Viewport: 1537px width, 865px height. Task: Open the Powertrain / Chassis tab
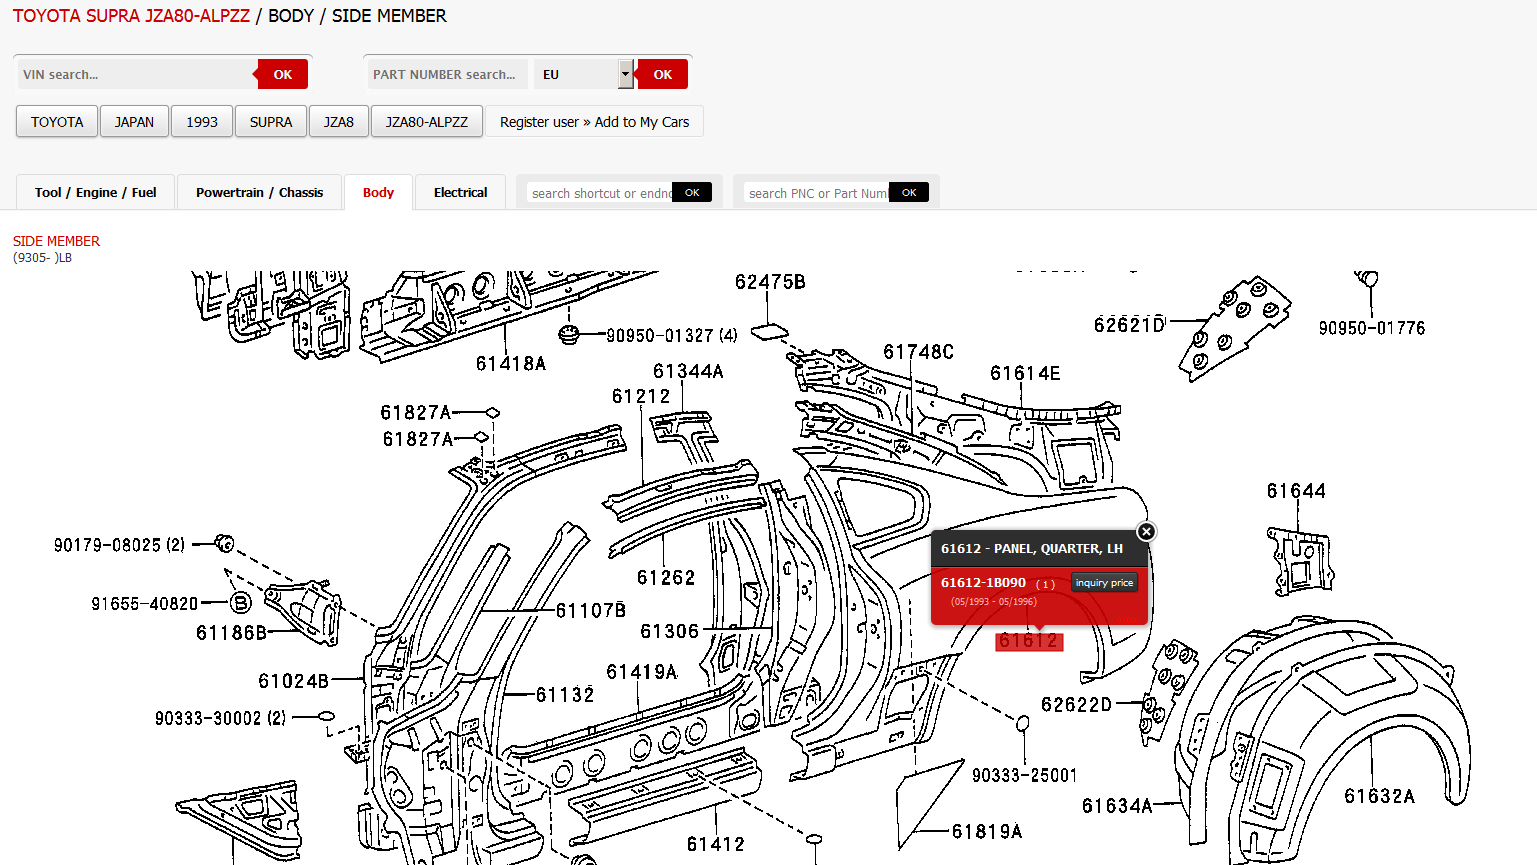pos(259,192)
